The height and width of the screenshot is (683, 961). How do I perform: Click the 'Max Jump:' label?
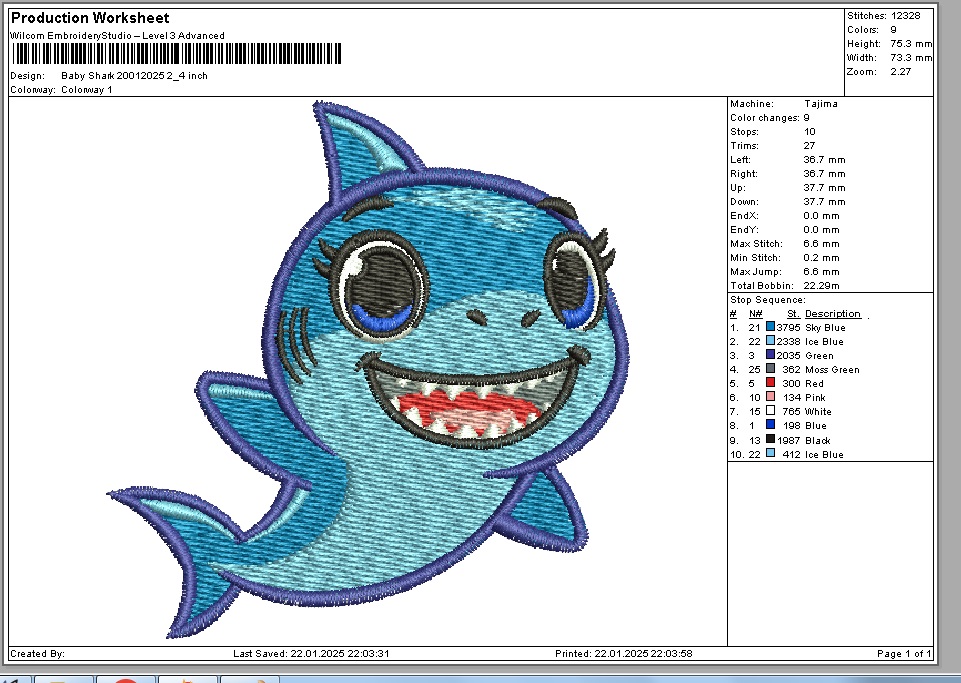pos(756,272)
